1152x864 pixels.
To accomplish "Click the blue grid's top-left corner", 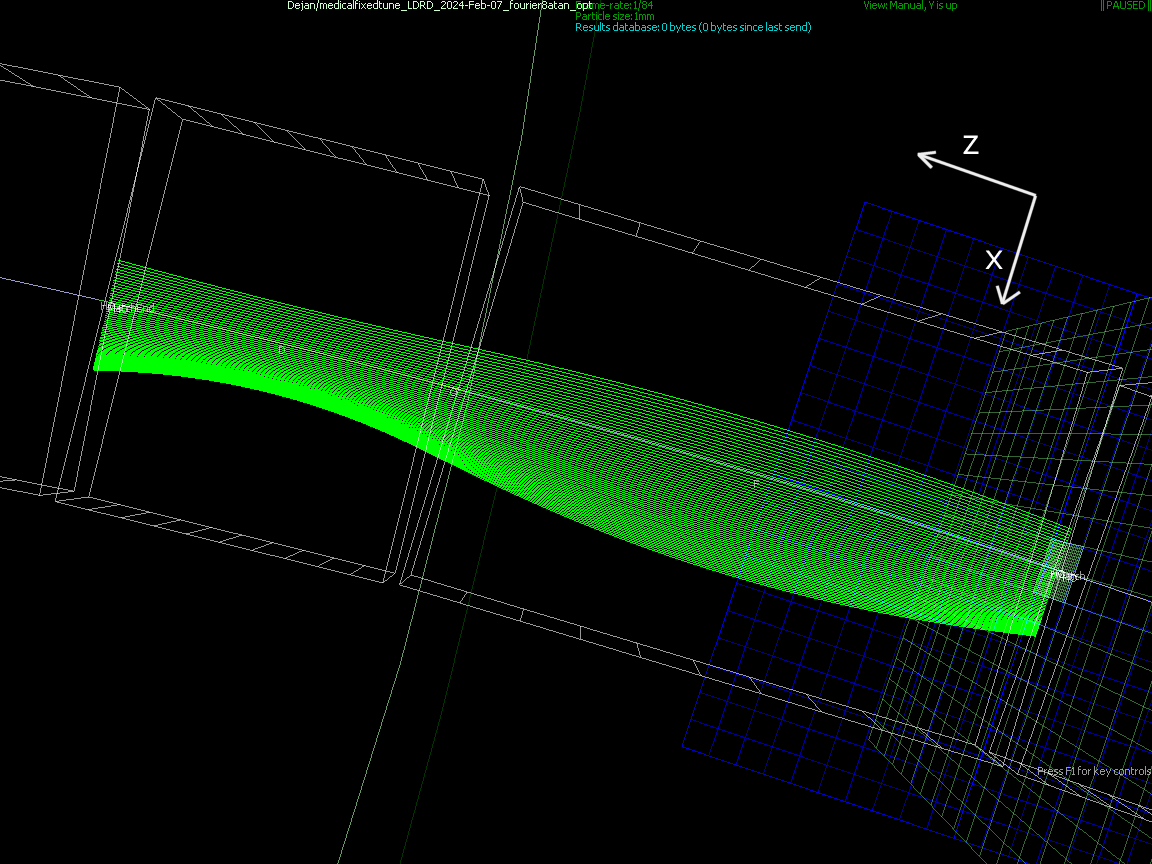I will [865, 204].
